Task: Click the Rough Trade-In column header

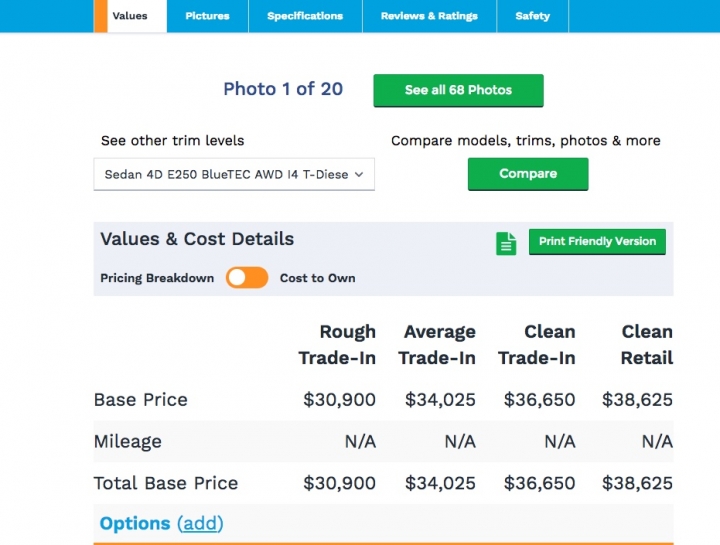Action: (x=338, y=345)
